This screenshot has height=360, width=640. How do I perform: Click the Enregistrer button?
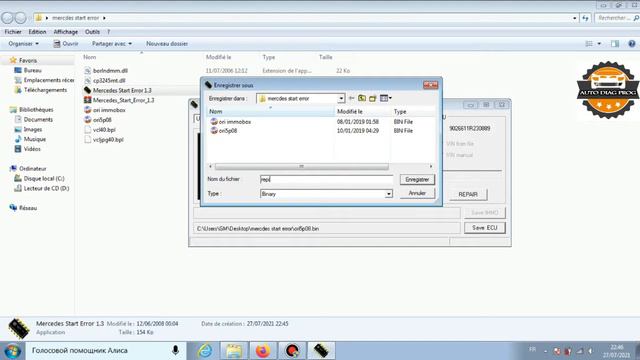tap(417, 180)
